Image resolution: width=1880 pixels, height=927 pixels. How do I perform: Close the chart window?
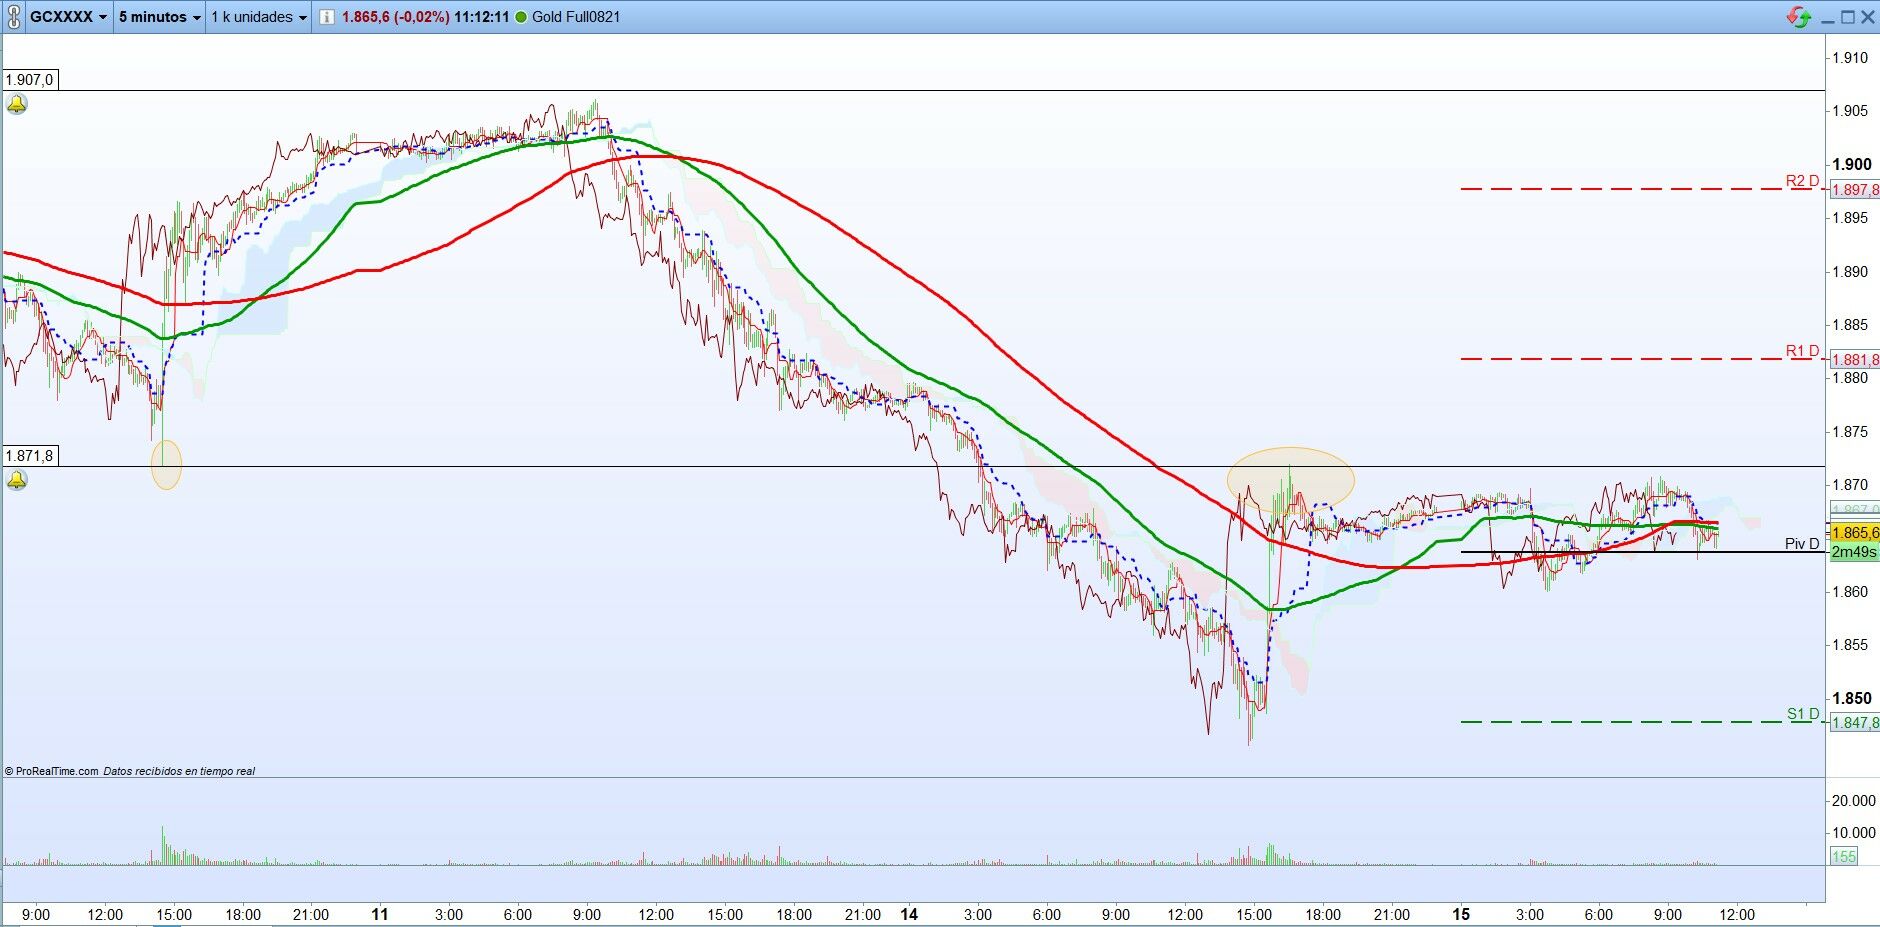coord(1867,17)
